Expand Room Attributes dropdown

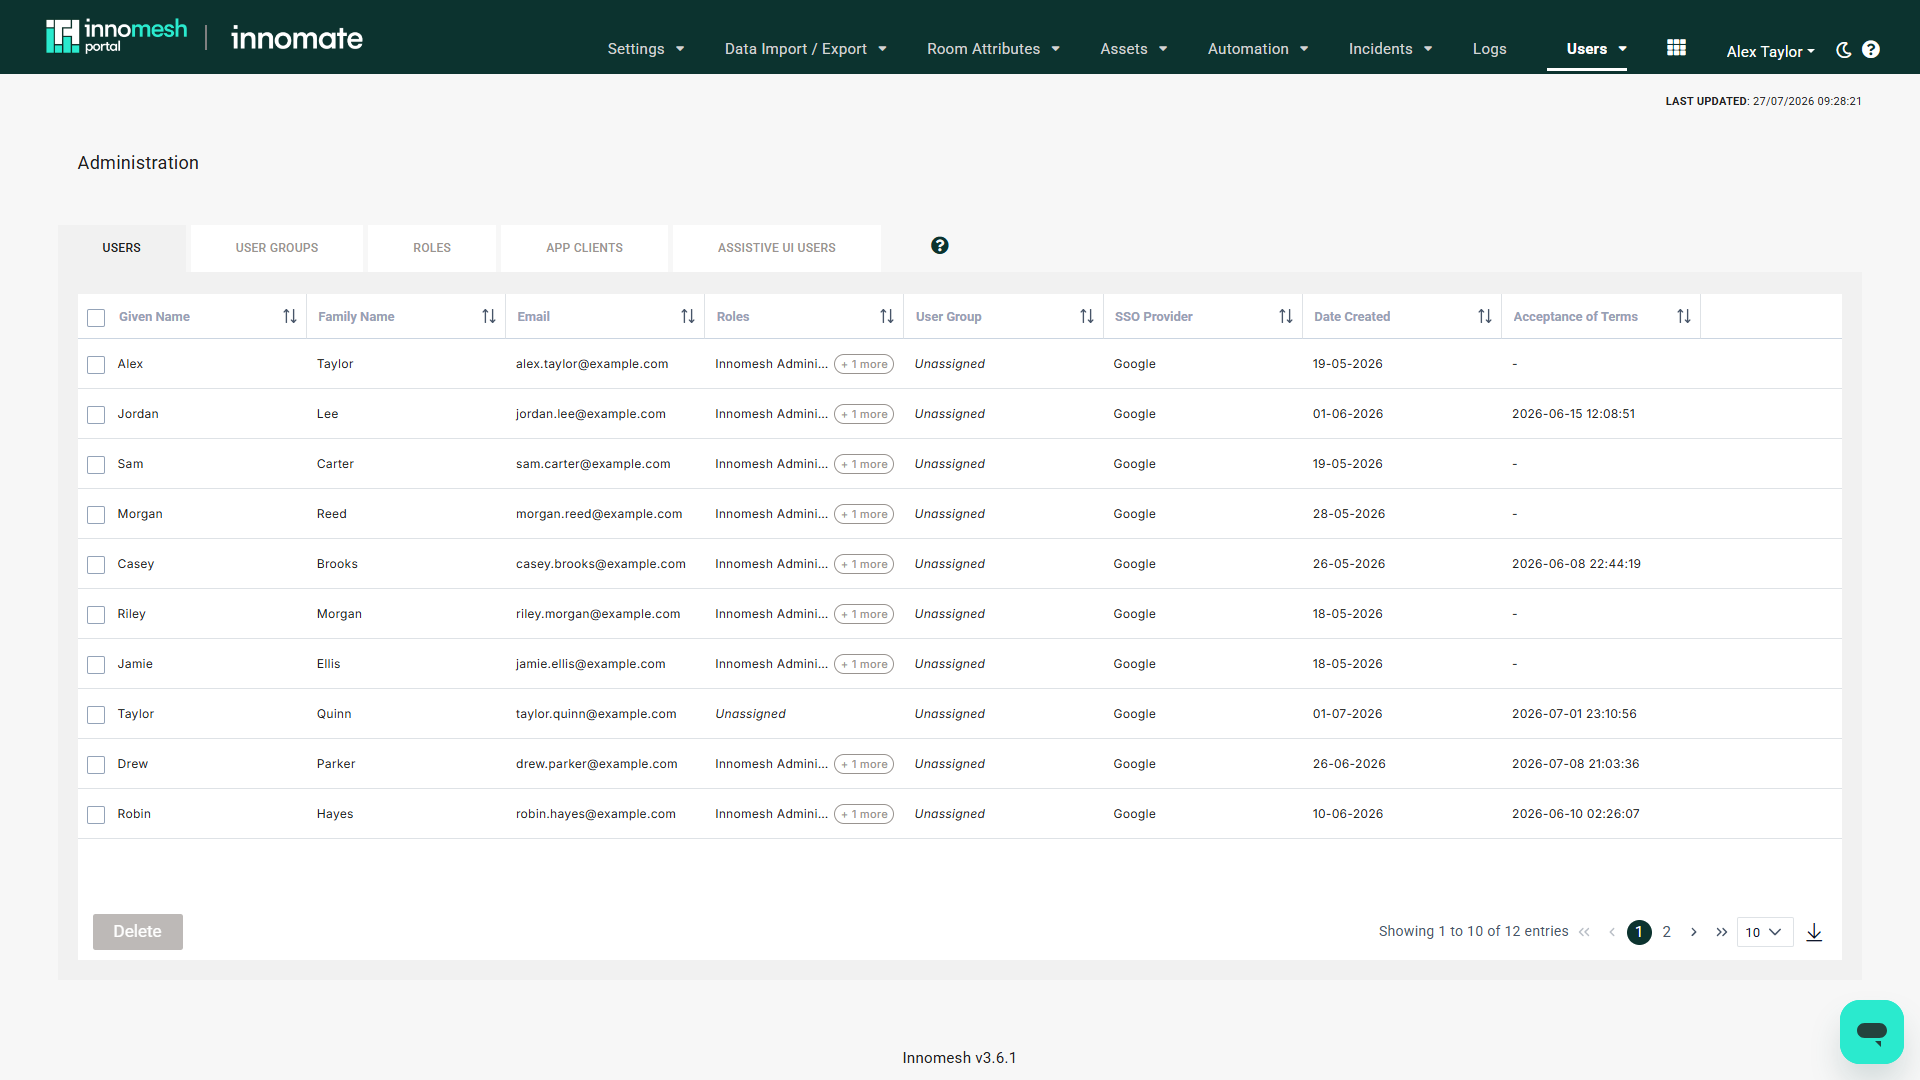[993, 49]
